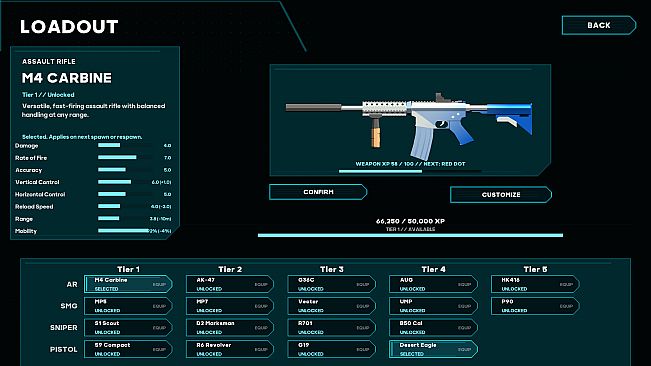Click the AR row label
Viewport: 651px width, 366px height.
72,284
